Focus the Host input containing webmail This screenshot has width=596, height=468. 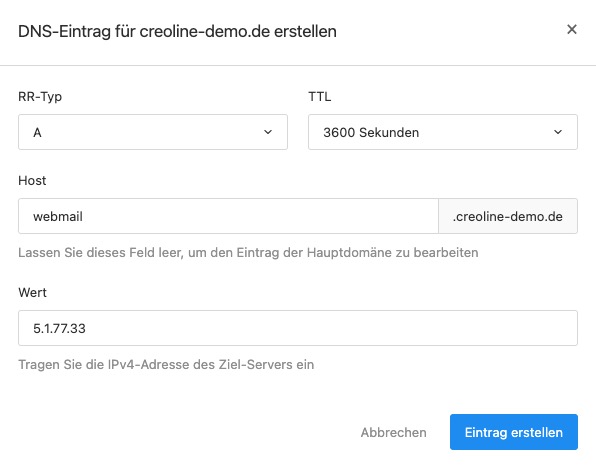click(x=228, y=216)
